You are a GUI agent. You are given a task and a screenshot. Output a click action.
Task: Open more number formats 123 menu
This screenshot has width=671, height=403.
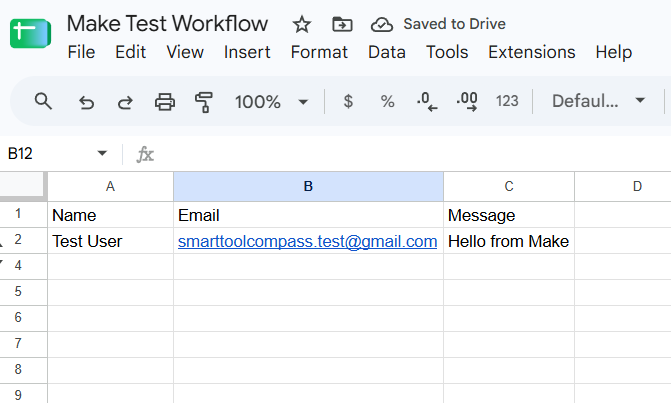pos(507,101)
